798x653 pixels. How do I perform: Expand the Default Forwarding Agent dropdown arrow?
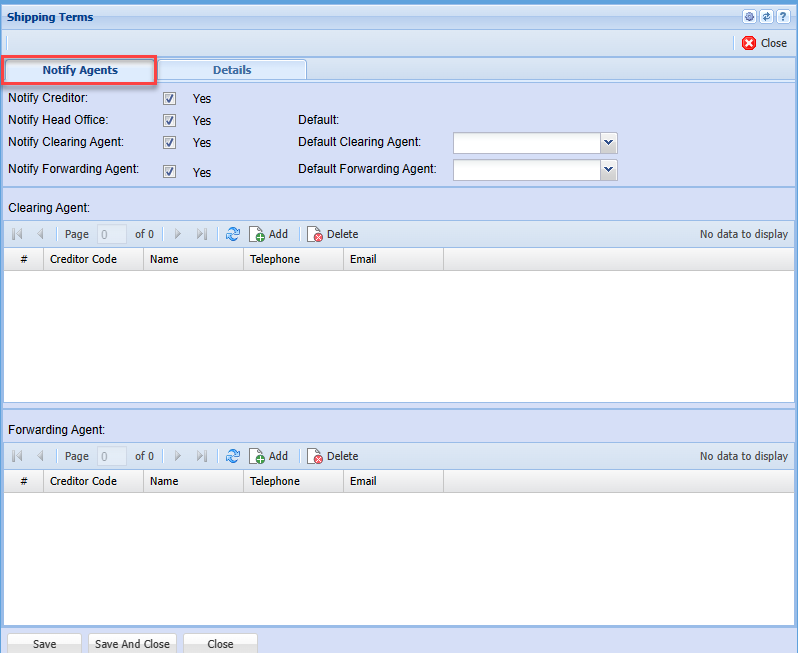pos(608,170)
